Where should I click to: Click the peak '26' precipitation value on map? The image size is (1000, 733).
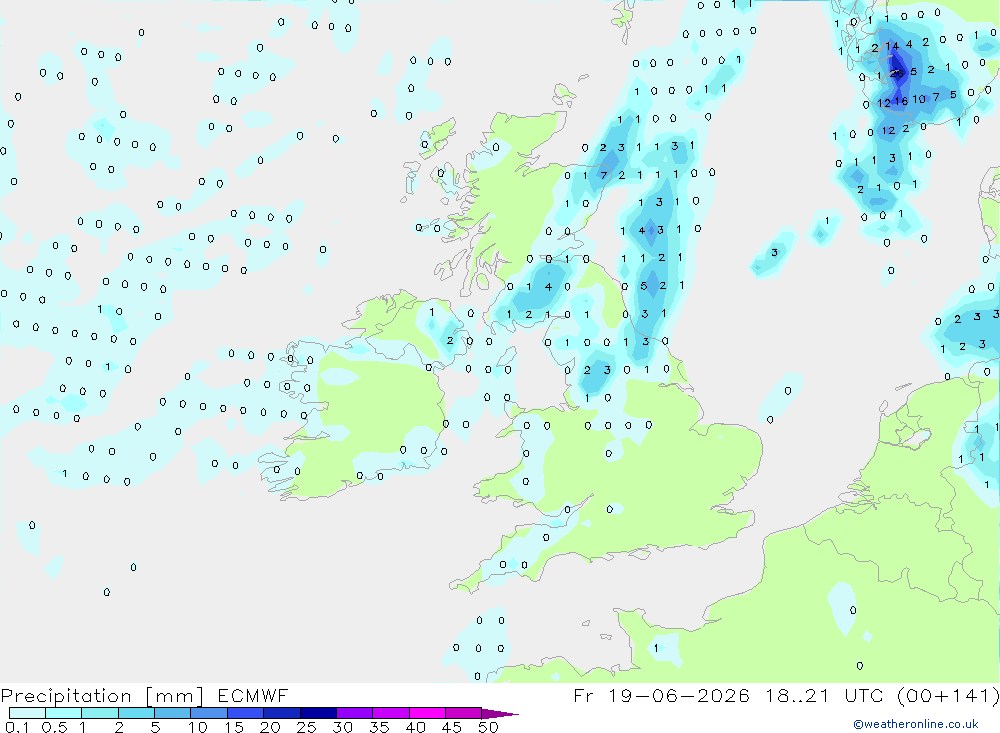click(897, 73)
